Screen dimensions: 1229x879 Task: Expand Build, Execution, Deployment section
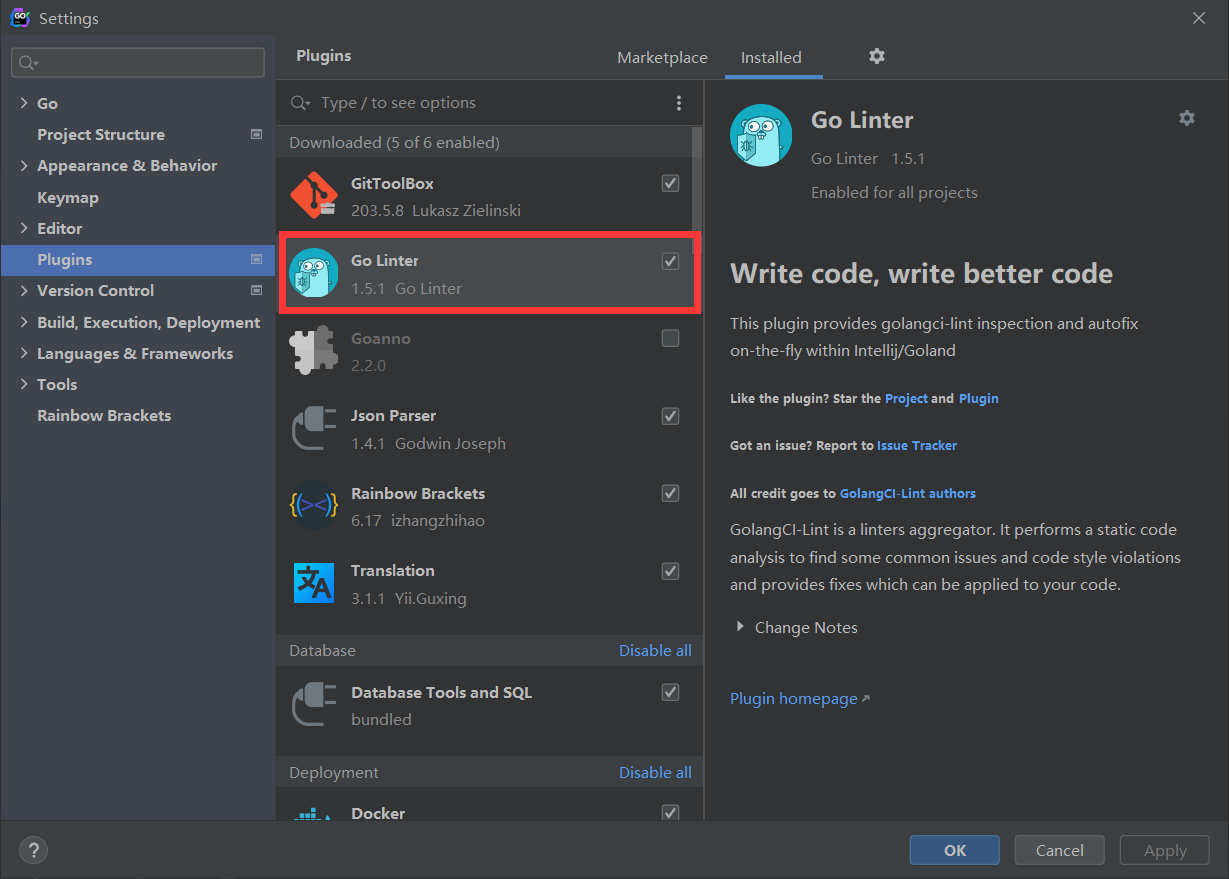coord(24,322)
